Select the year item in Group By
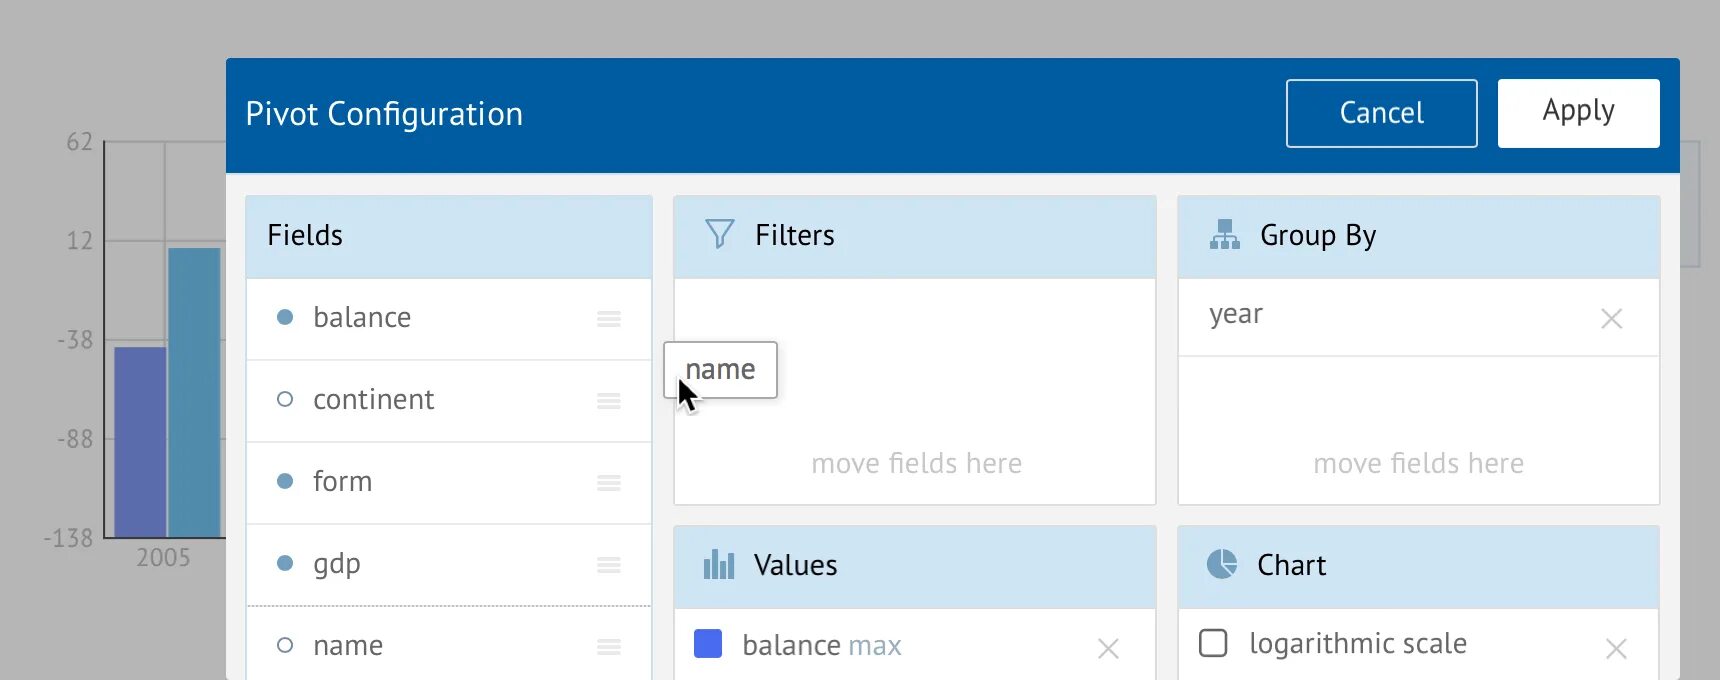The width and height of the screenshot is (1720, 680). coord(1236,314)
